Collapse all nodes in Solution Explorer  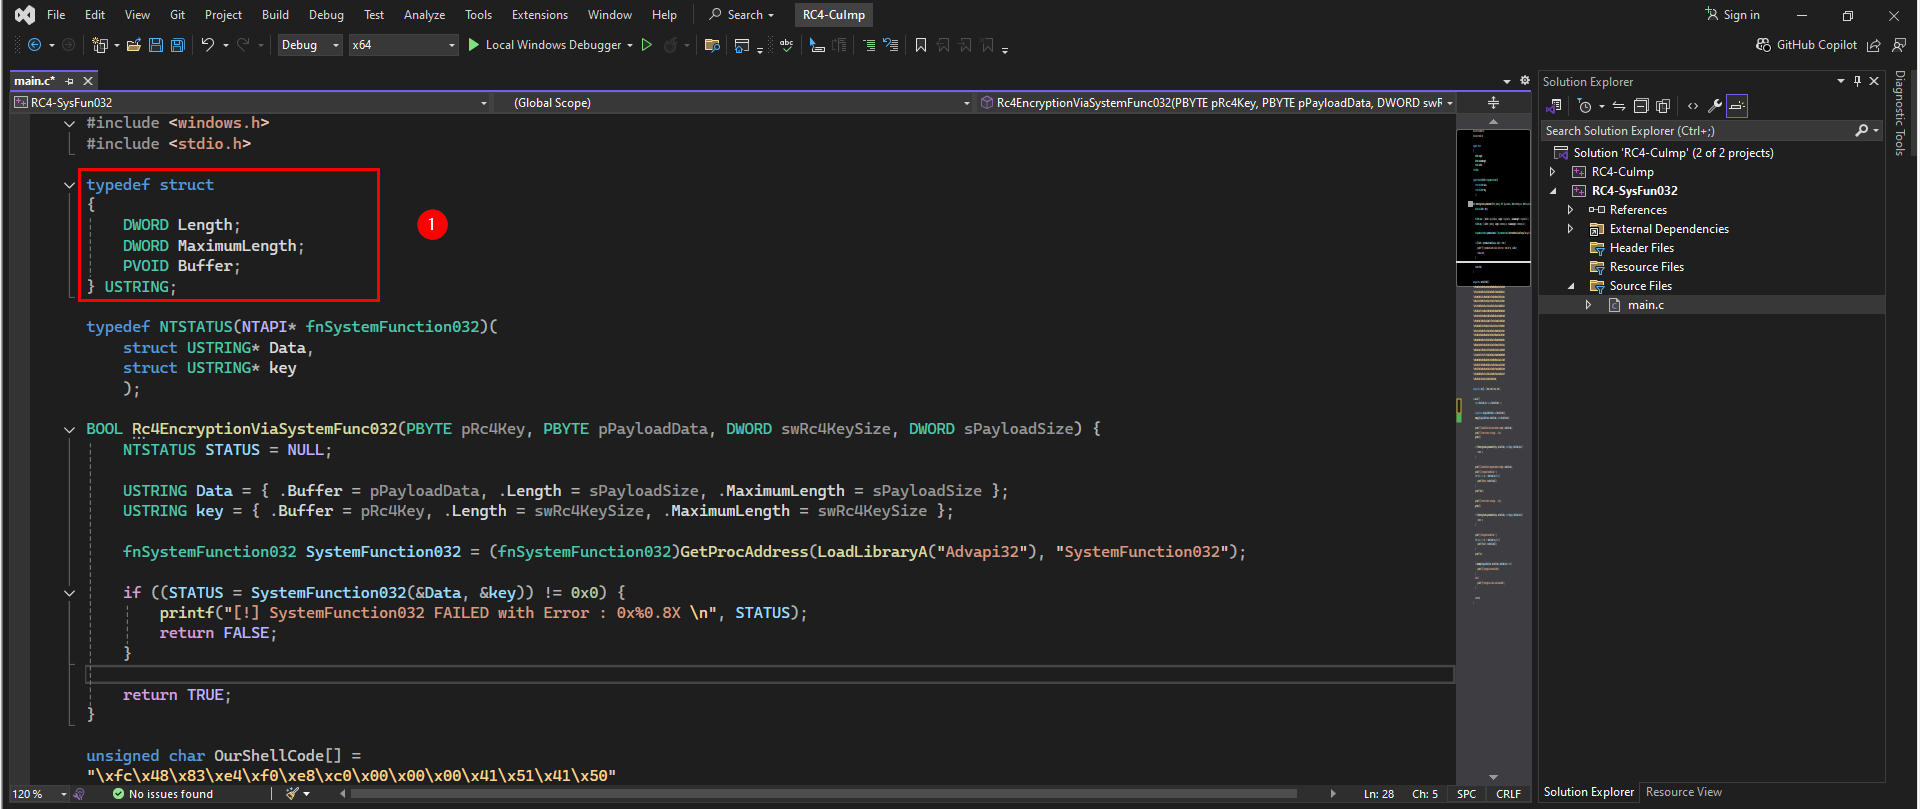[1641, 106]
